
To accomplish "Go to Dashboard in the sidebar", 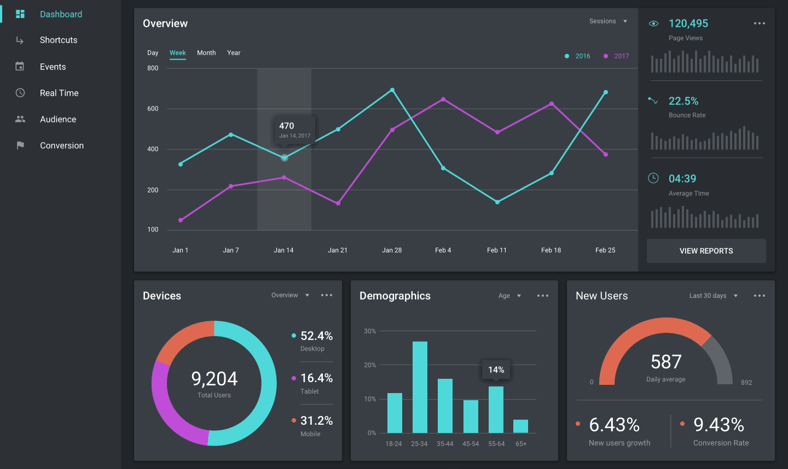I will click(x=61, y=14).
